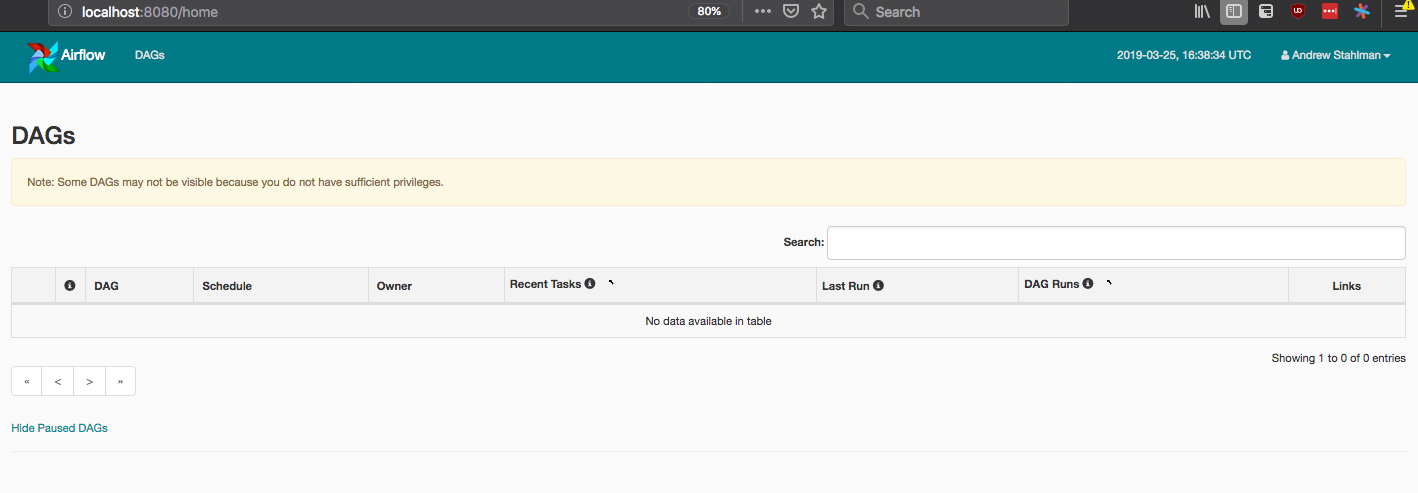Click the insufficient privileges note banner
The height and width of the screenshot is (493, 1418).
tap(708, 182)
